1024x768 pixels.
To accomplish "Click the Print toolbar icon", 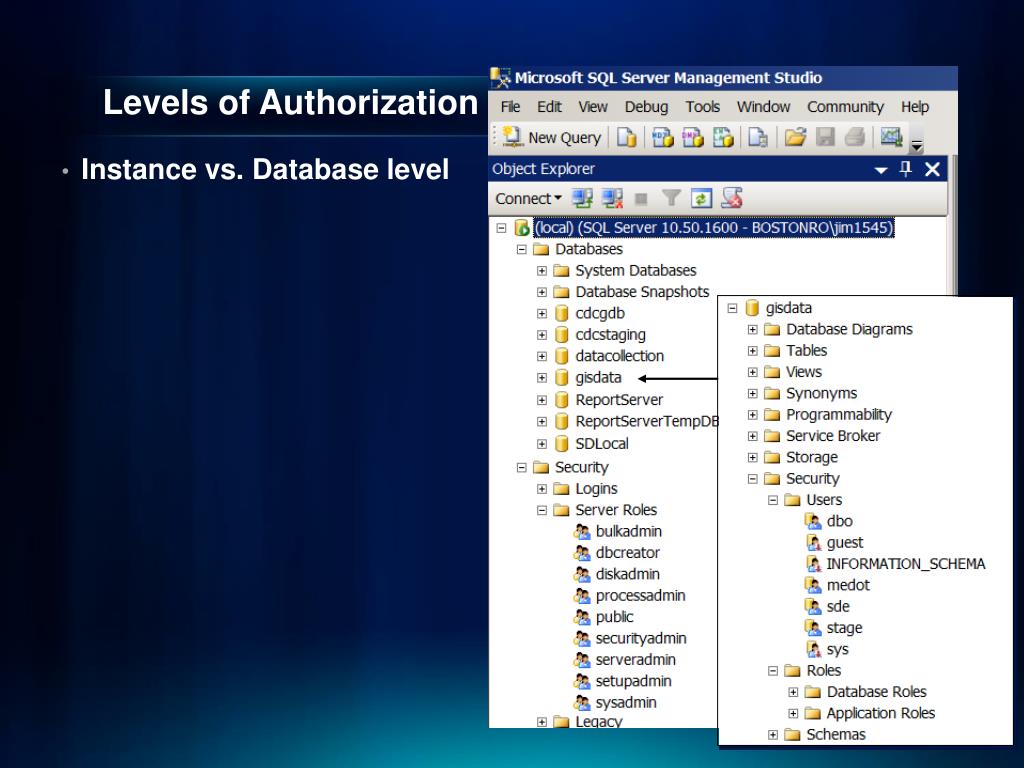I will click(855, 137).
